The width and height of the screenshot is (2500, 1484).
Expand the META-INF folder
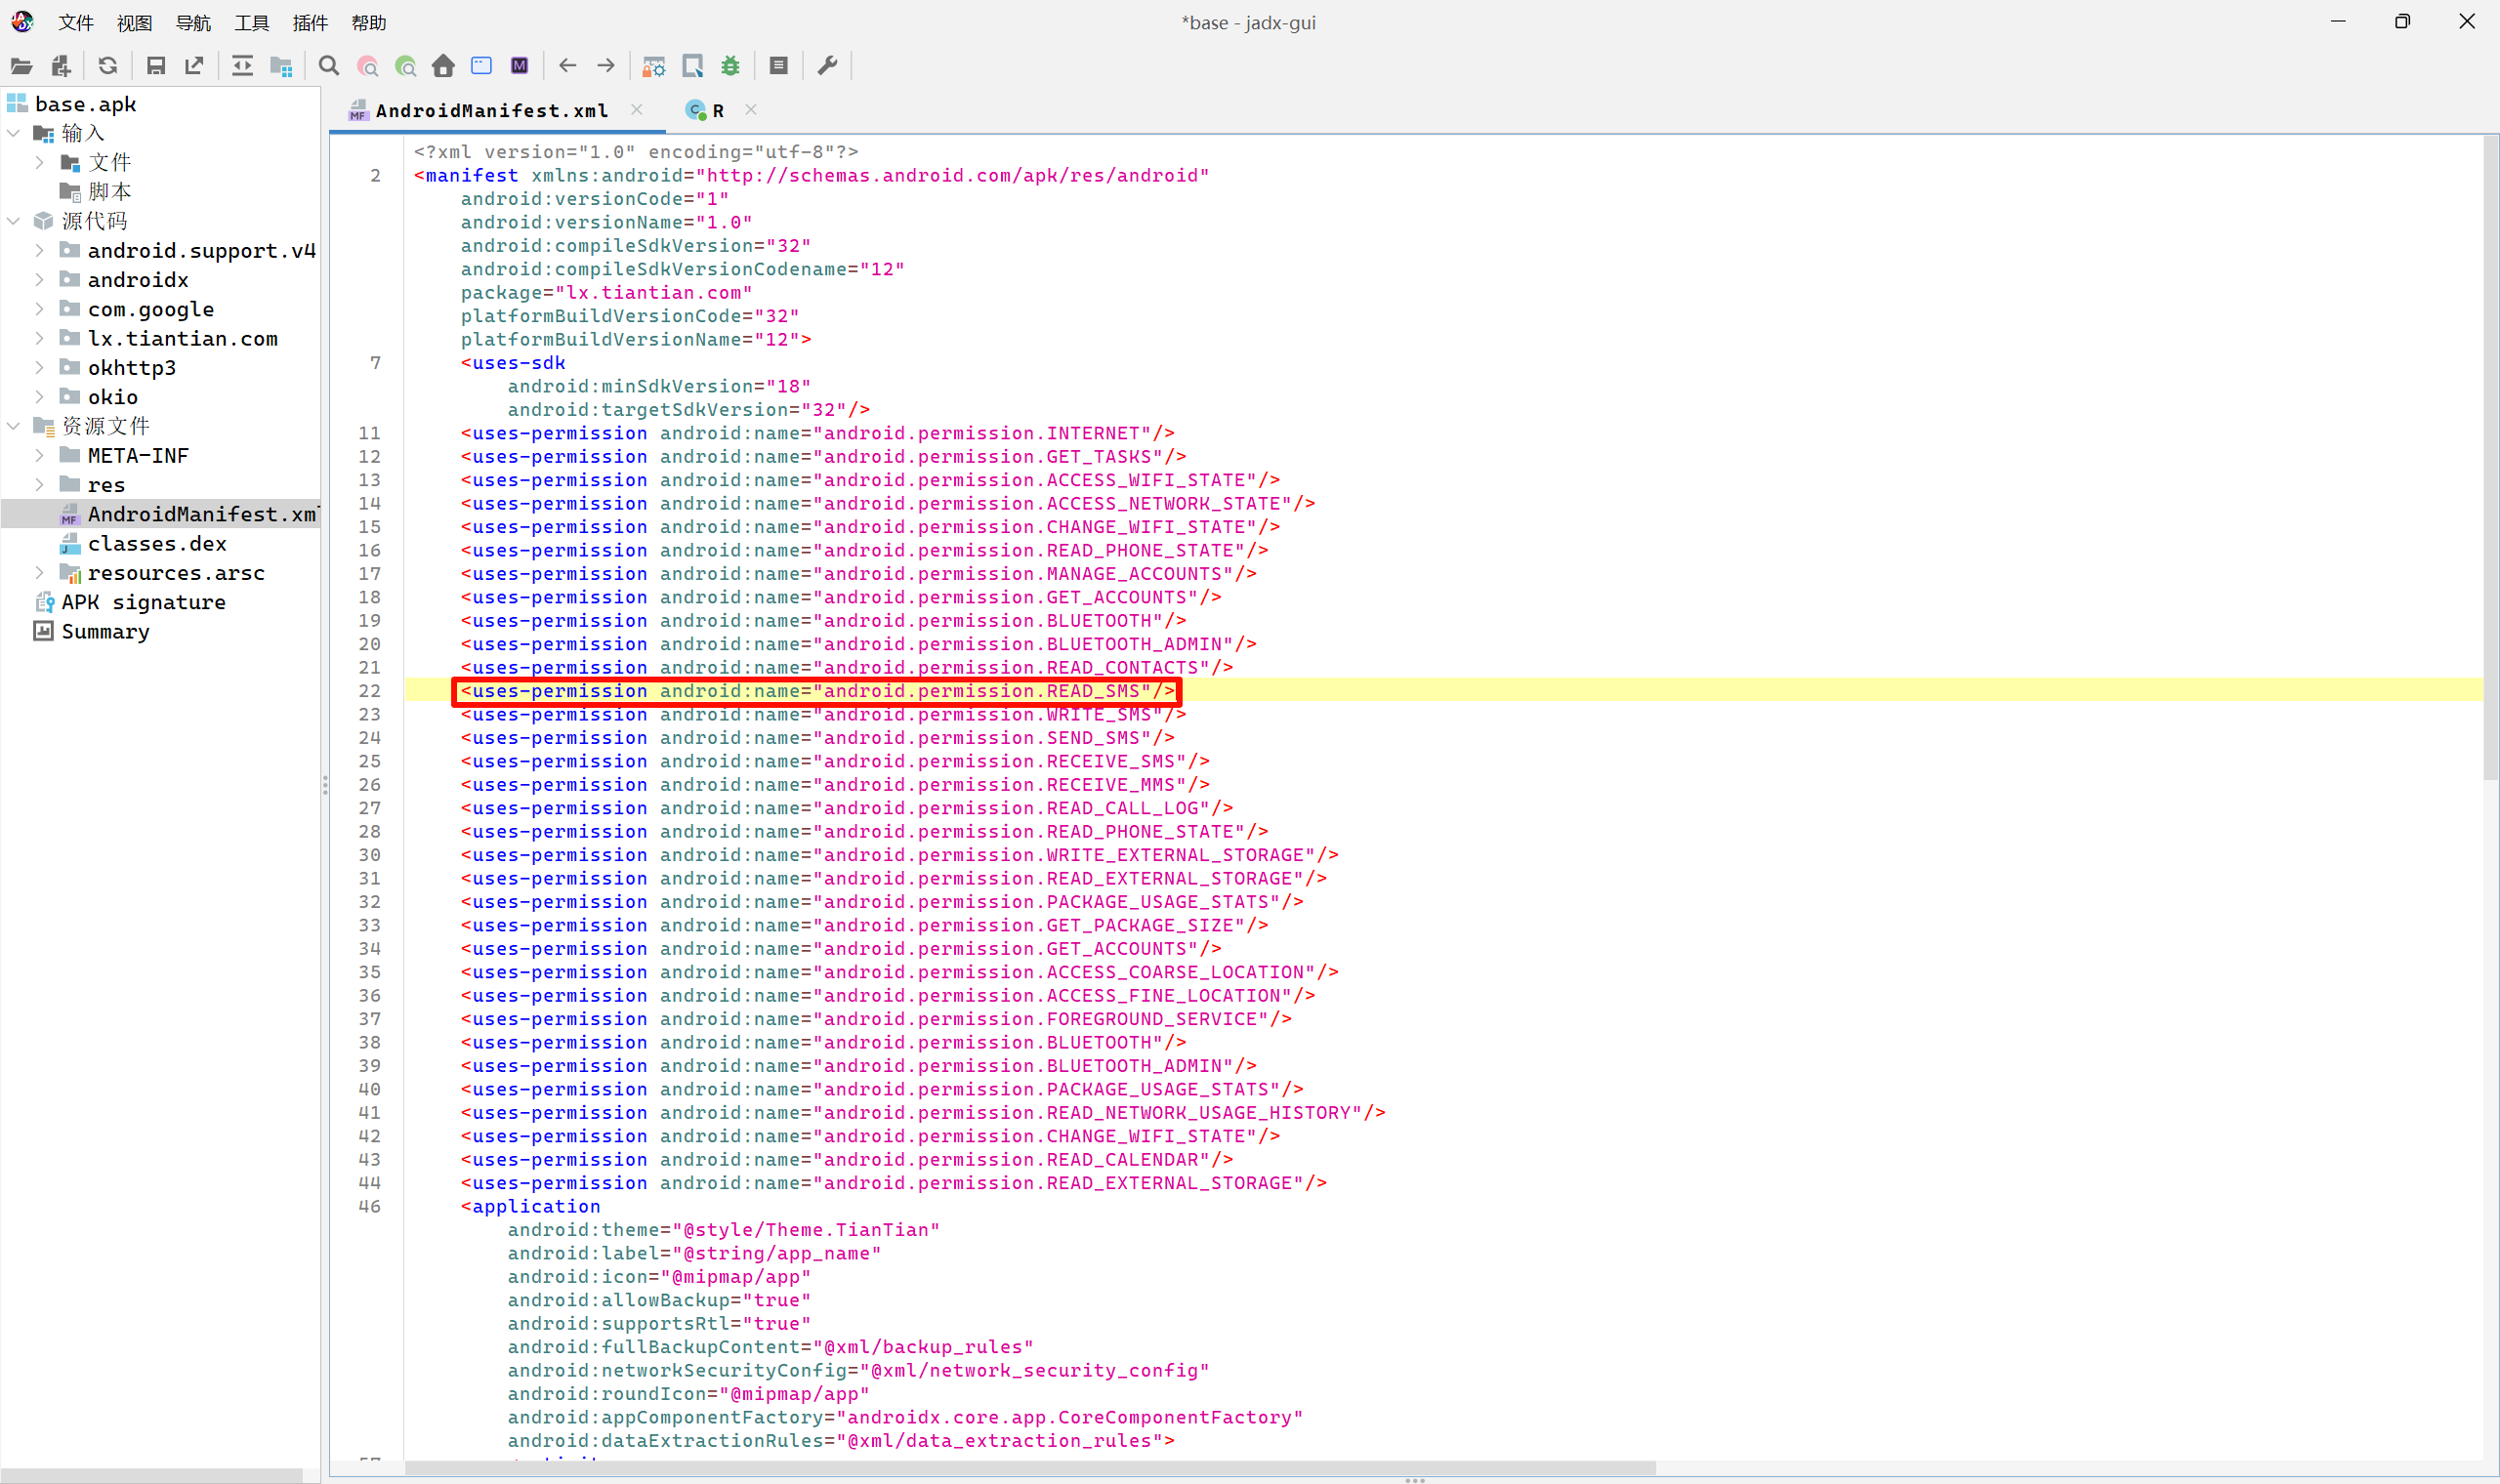tap(39, 456)
